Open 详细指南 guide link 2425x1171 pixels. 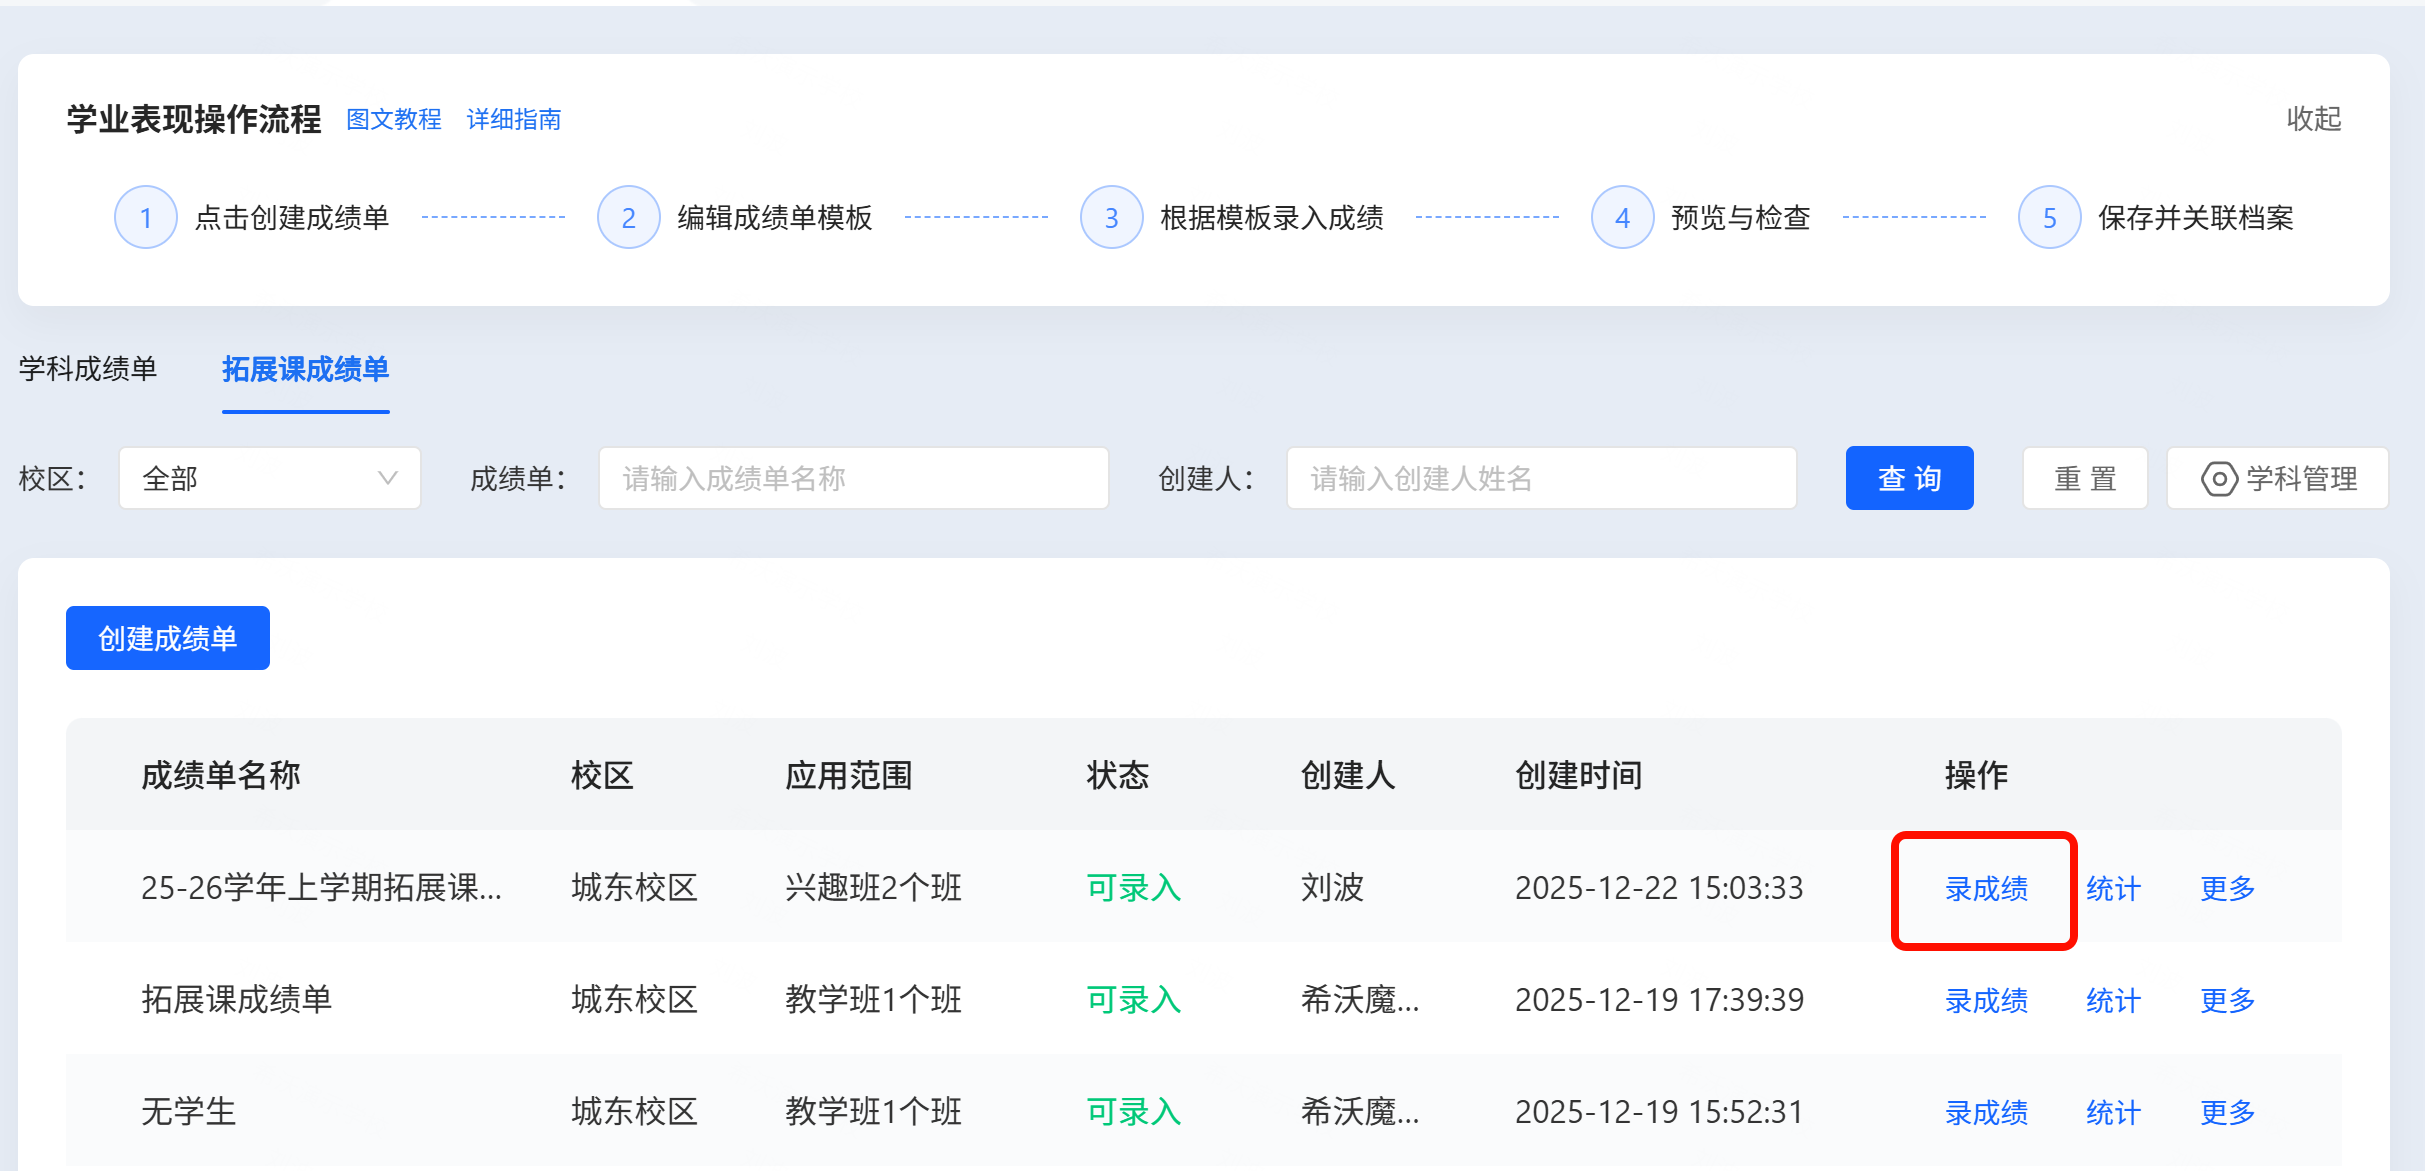514,119
